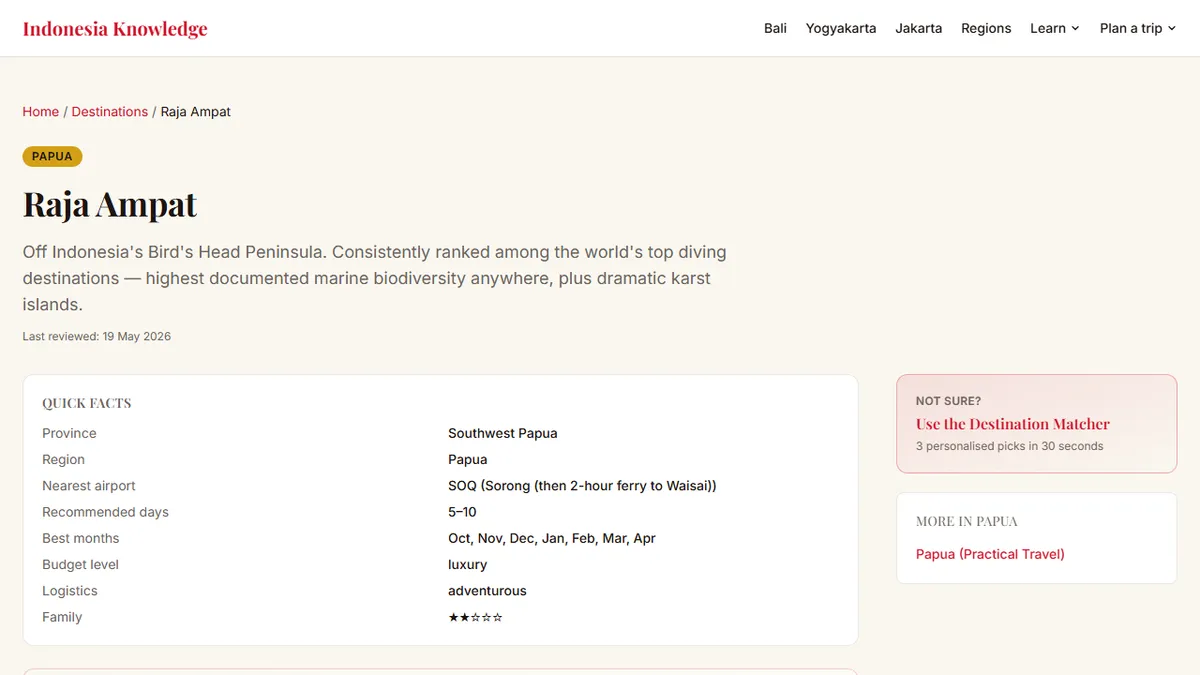The height and width of the screenshot is (675, 1200).
Task: Click the PAPUA region badge
Action: (52, 156)
